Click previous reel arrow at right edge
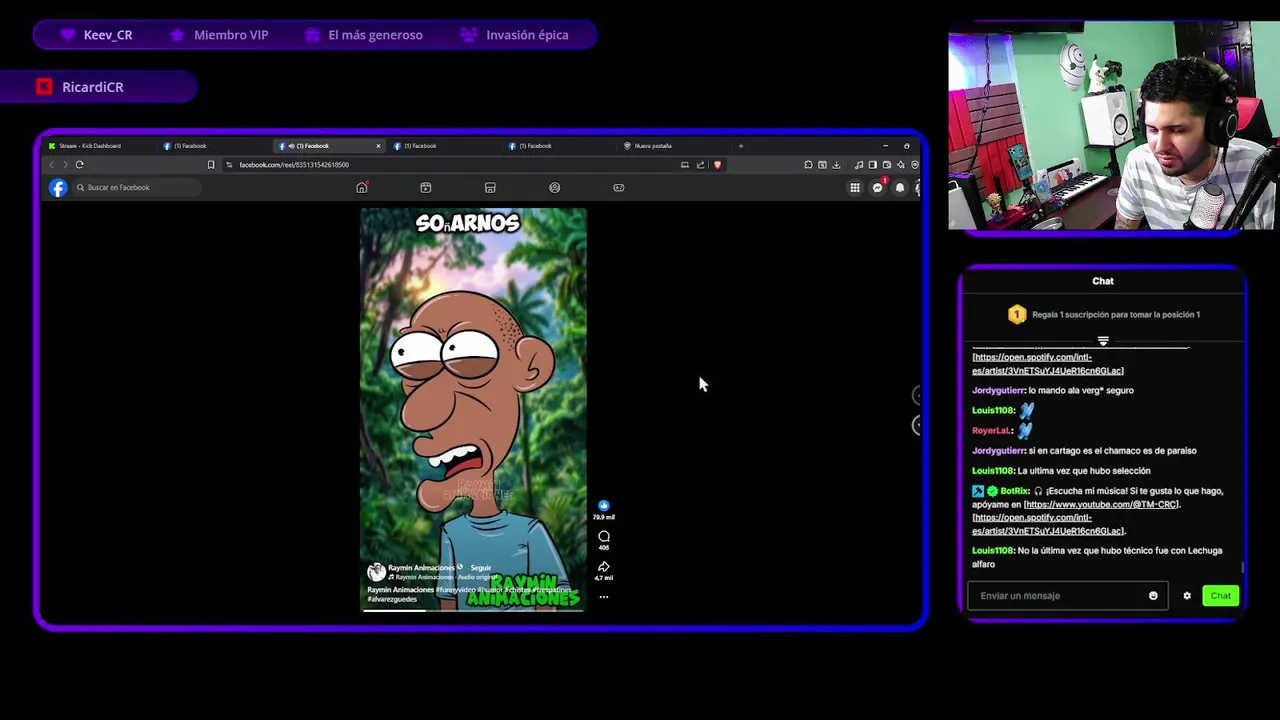 pyautogui.click(x=917, y=395)
